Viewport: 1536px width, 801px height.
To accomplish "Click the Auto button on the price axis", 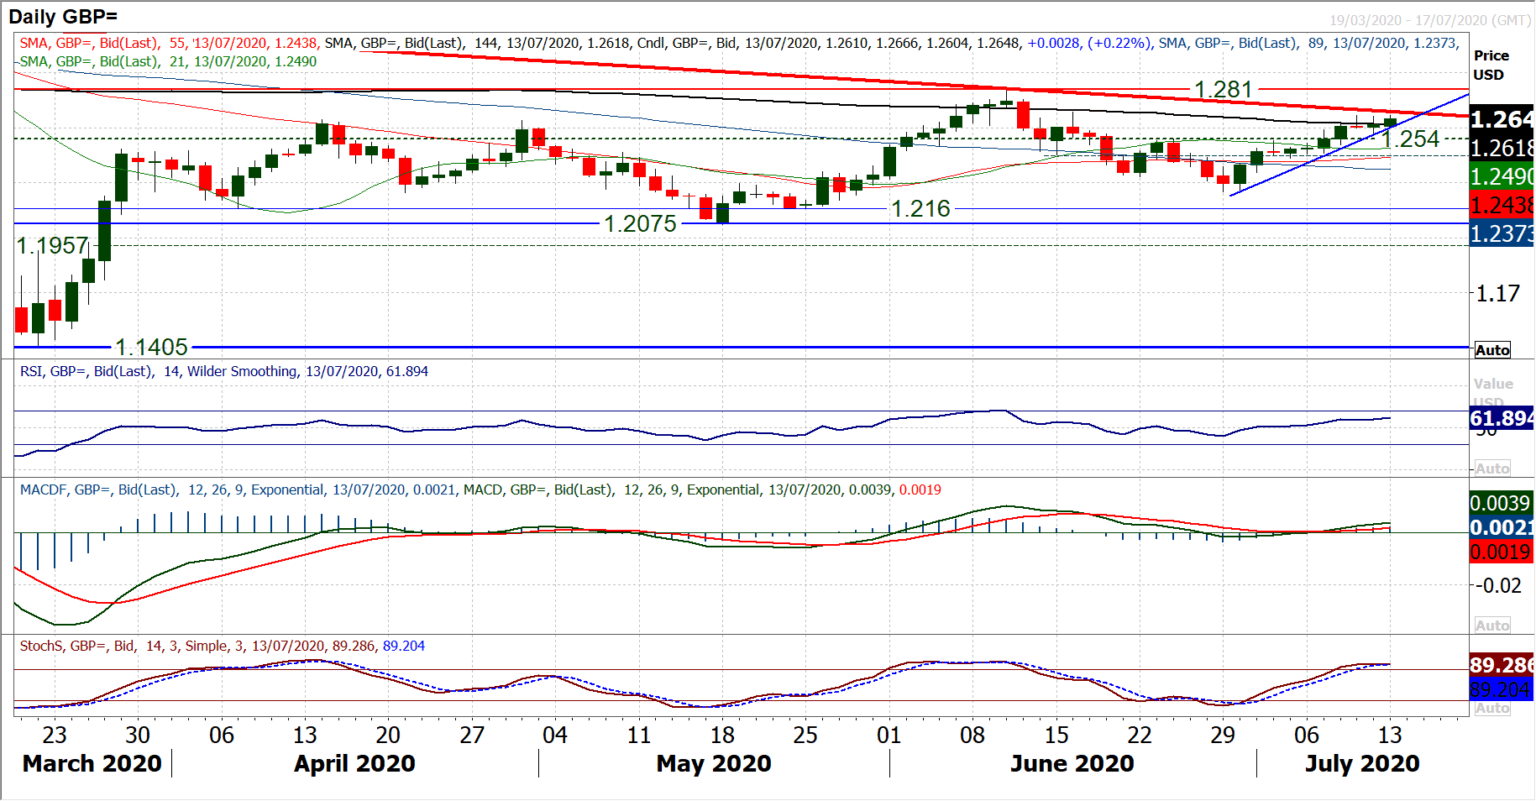I will click(x=1494, y=350).
